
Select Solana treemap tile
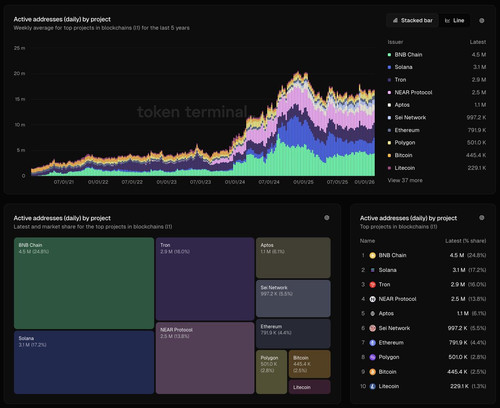click(84, 362)
